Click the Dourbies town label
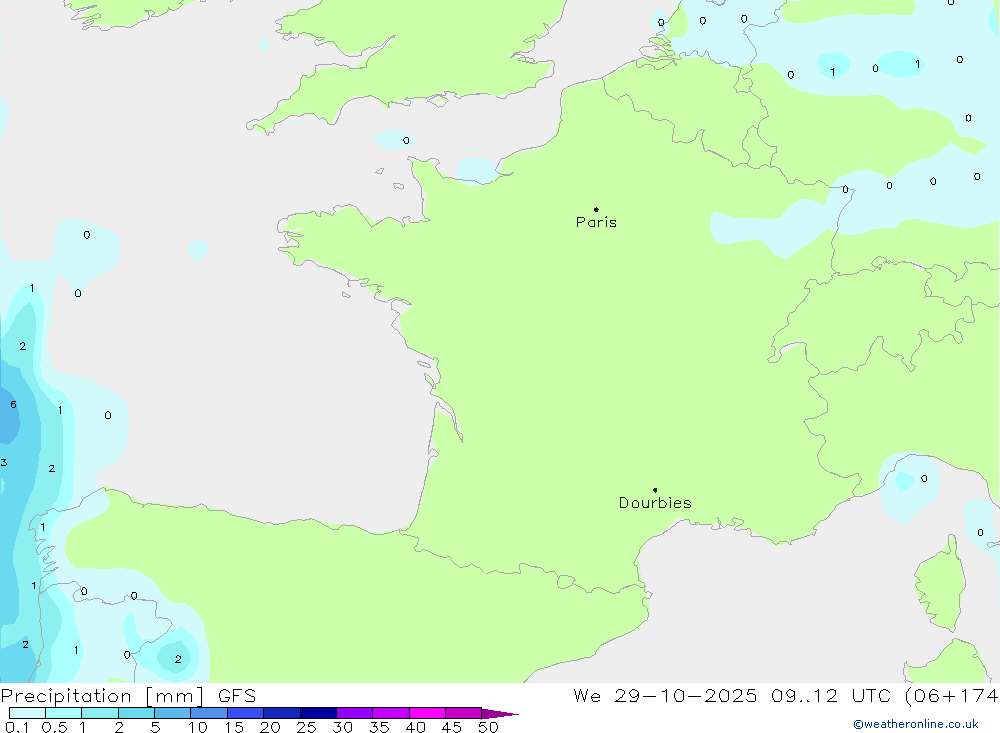Screen dimensions: 1000x733 pos(655,503)
